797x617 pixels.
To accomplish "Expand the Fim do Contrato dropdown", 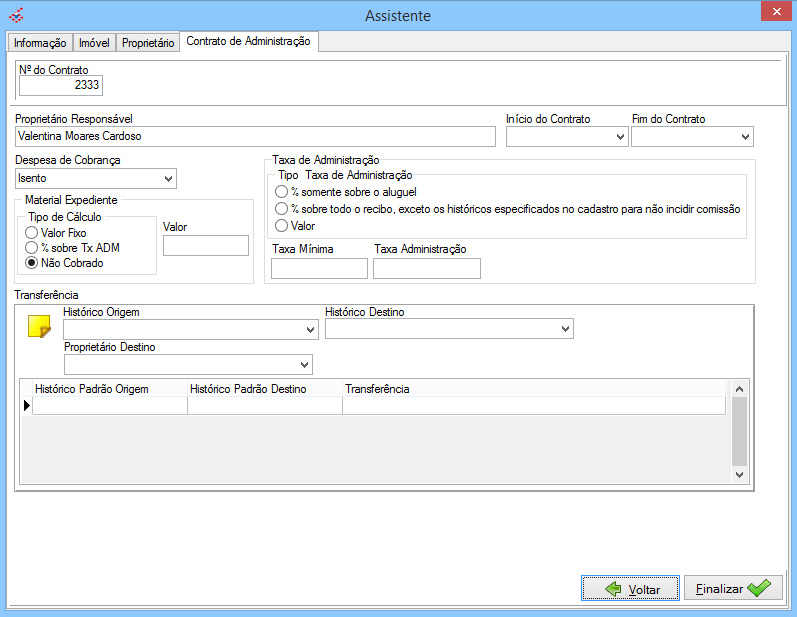I will tap(745, 137).
